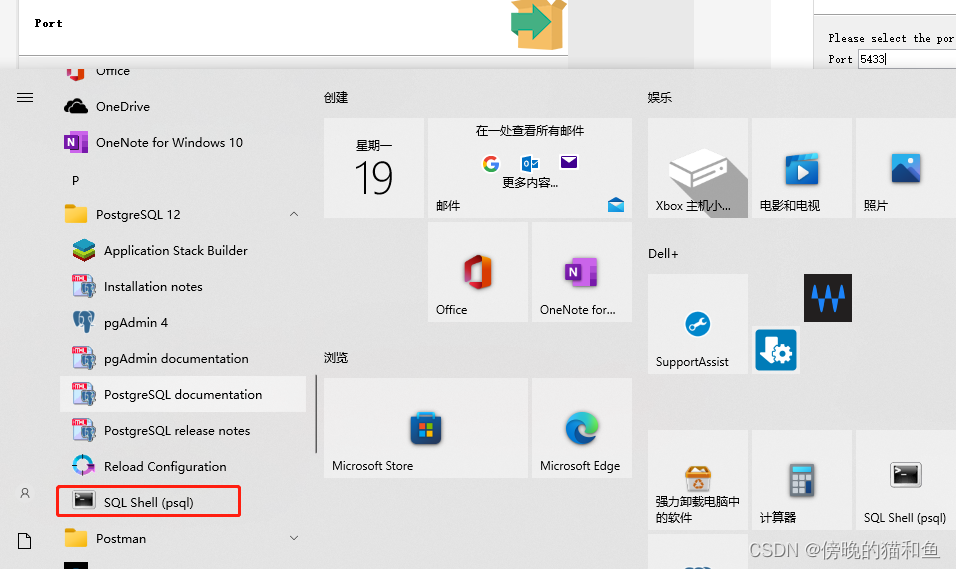Screen dimensions: 956x569
Task: Click the start menu app list scrollbar
Action: pos(316,414)
